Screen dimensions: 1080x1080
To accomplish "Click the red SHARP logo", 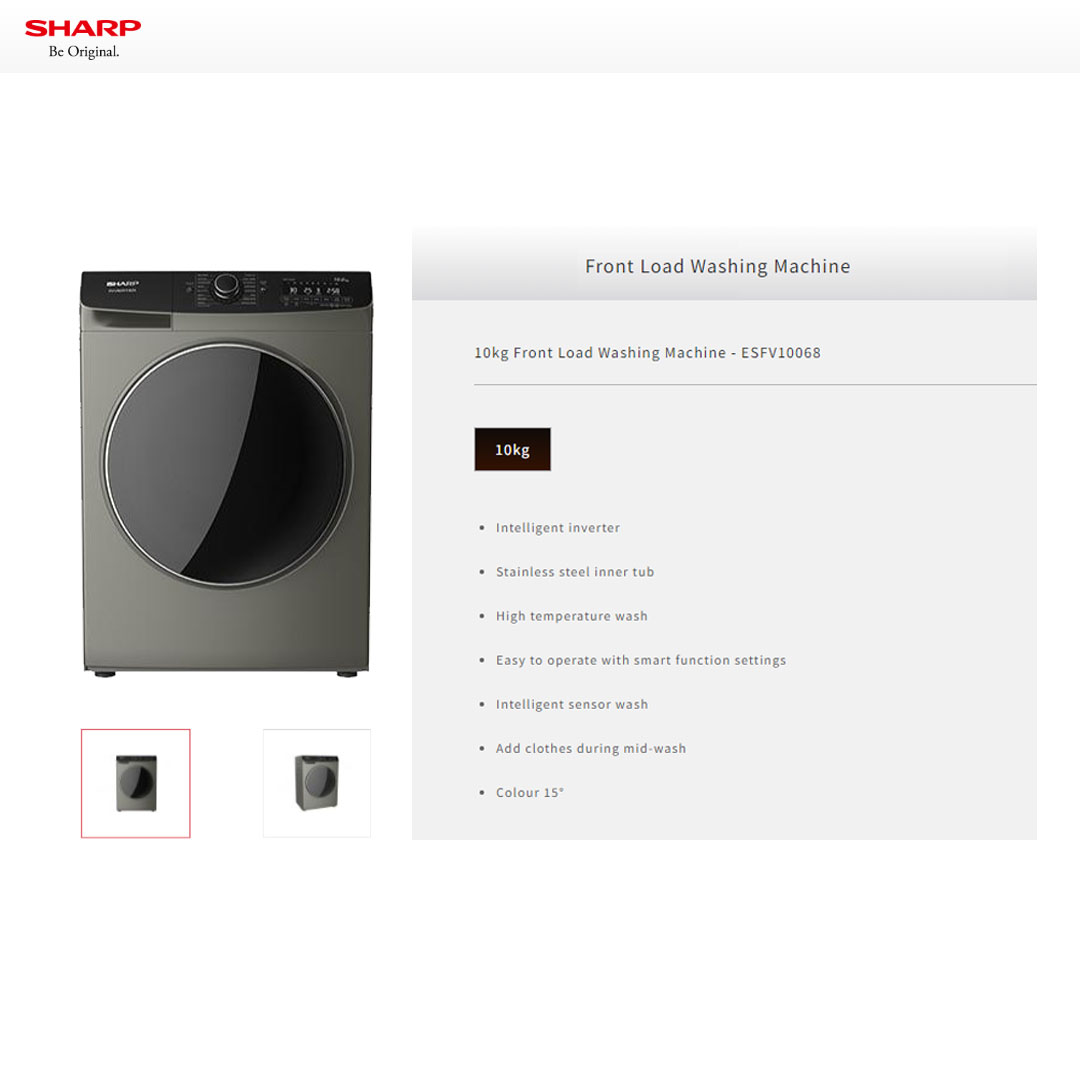I will 83,28.
